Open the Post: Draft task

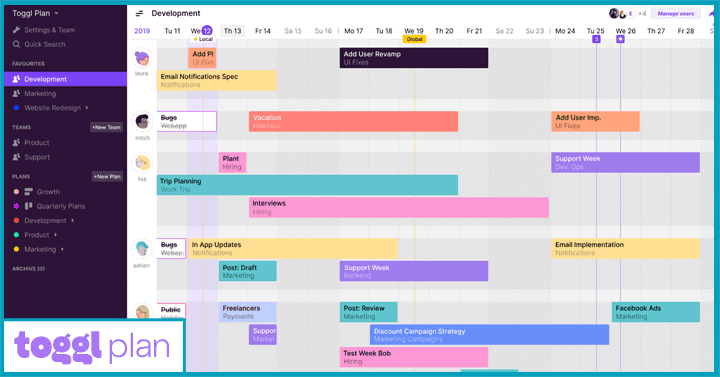click(x=248, y=271)
